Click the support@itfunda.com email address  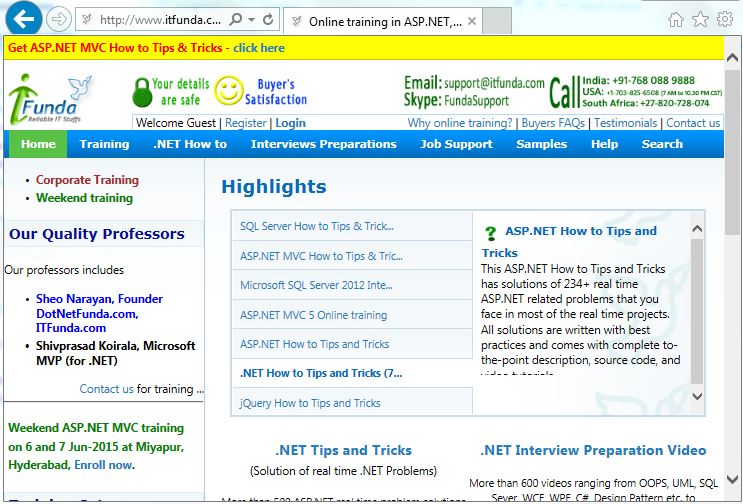(494, 83)
